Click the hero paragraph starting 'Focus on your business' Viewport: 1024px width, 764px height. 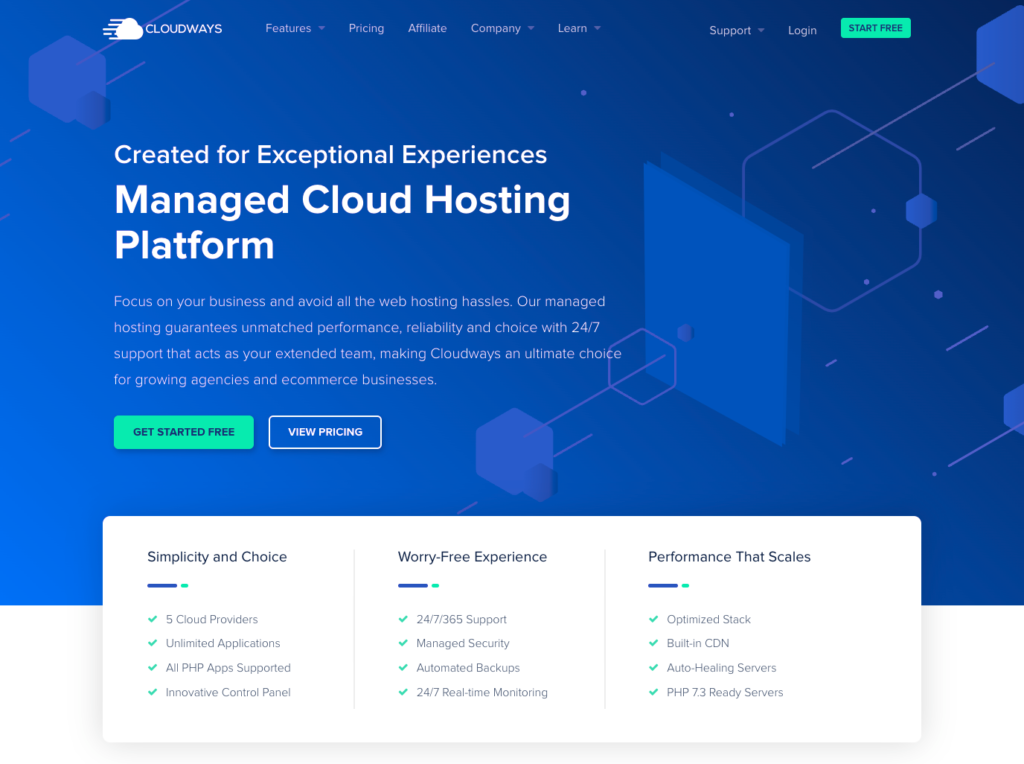368,340
